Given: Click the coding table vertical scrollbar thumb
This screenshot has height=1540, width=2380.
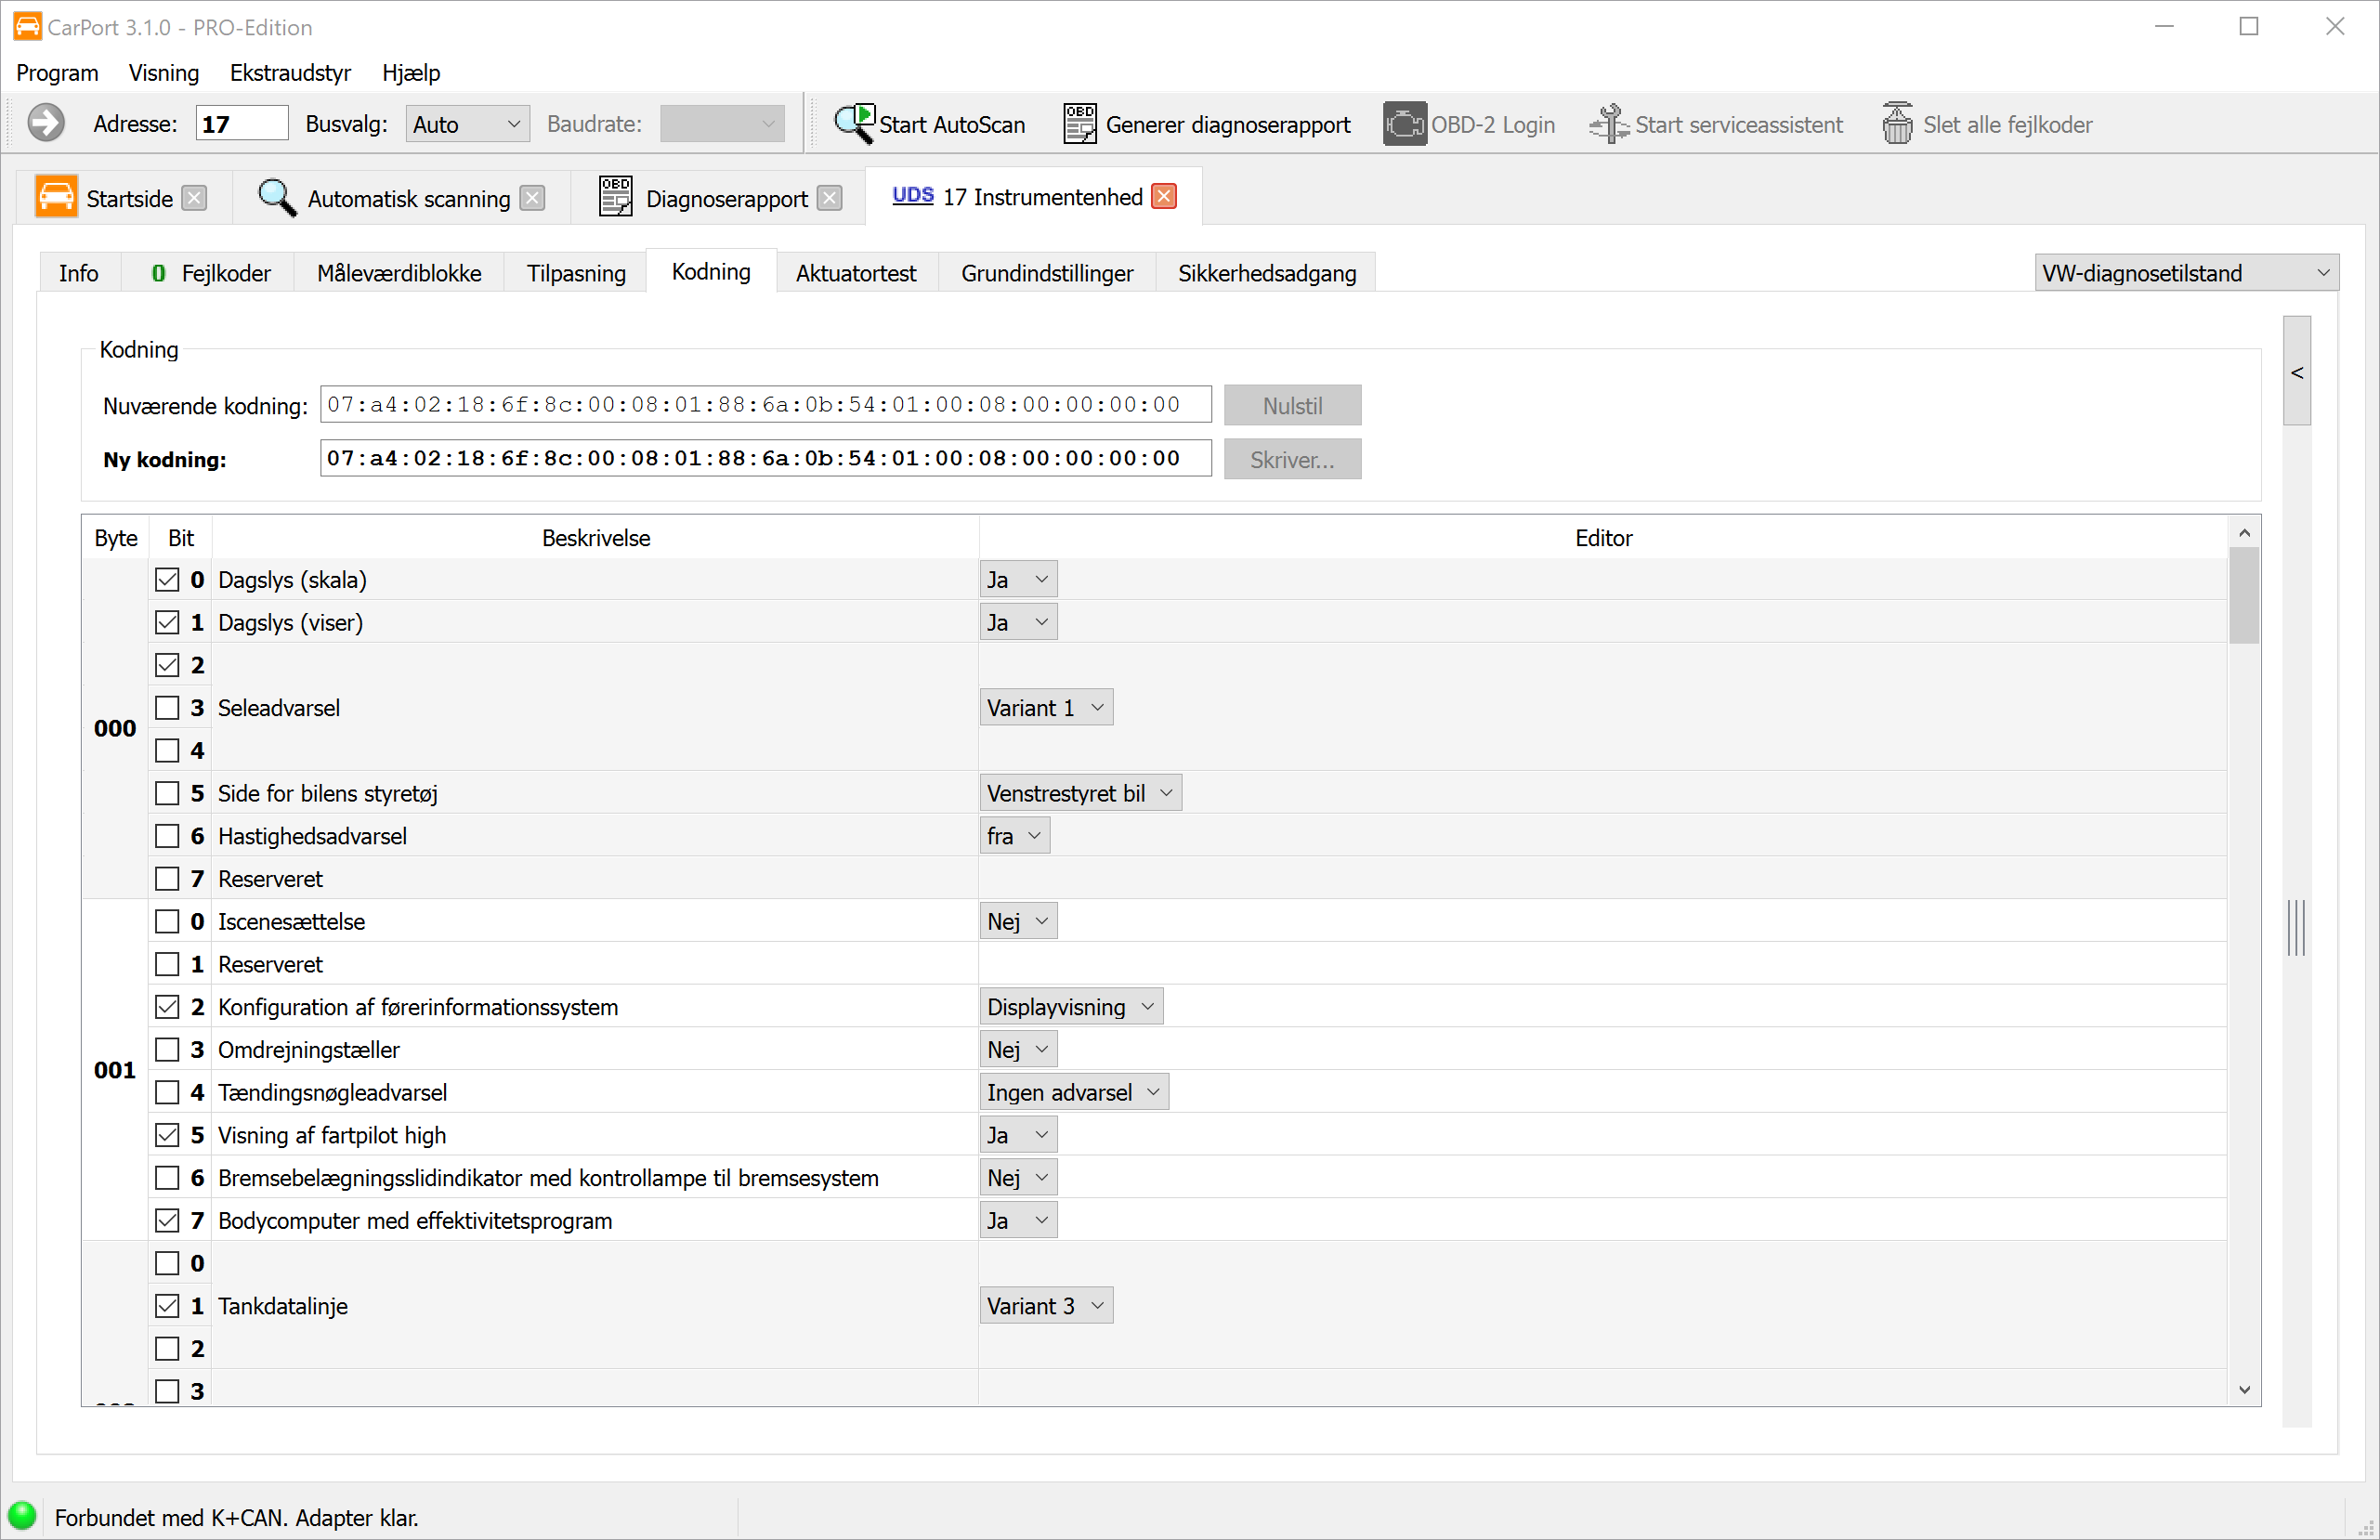Looking at the screenshot, I should point(2243,596).
